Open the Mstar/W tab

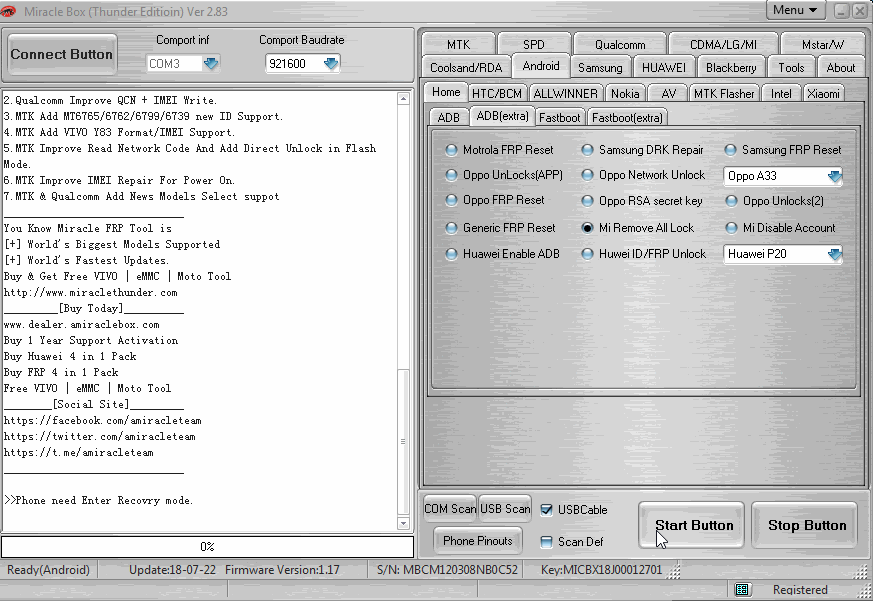[x=822, y=45]
